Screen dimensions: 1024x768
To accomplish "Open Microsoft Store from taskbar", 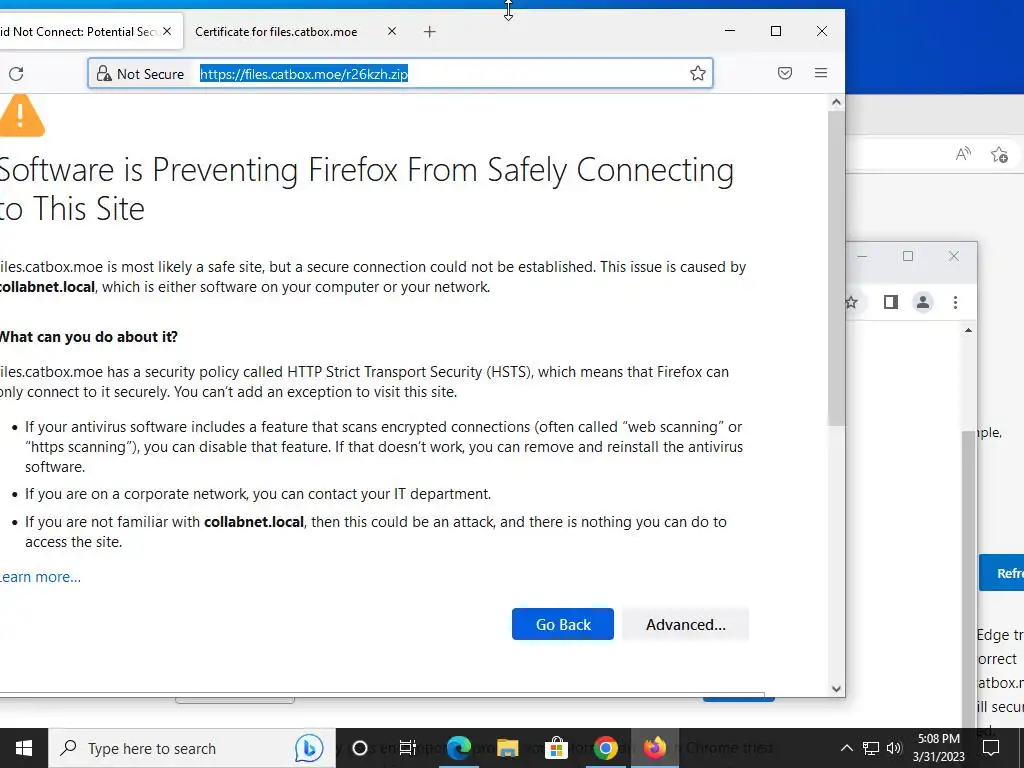I will point(556,748).
